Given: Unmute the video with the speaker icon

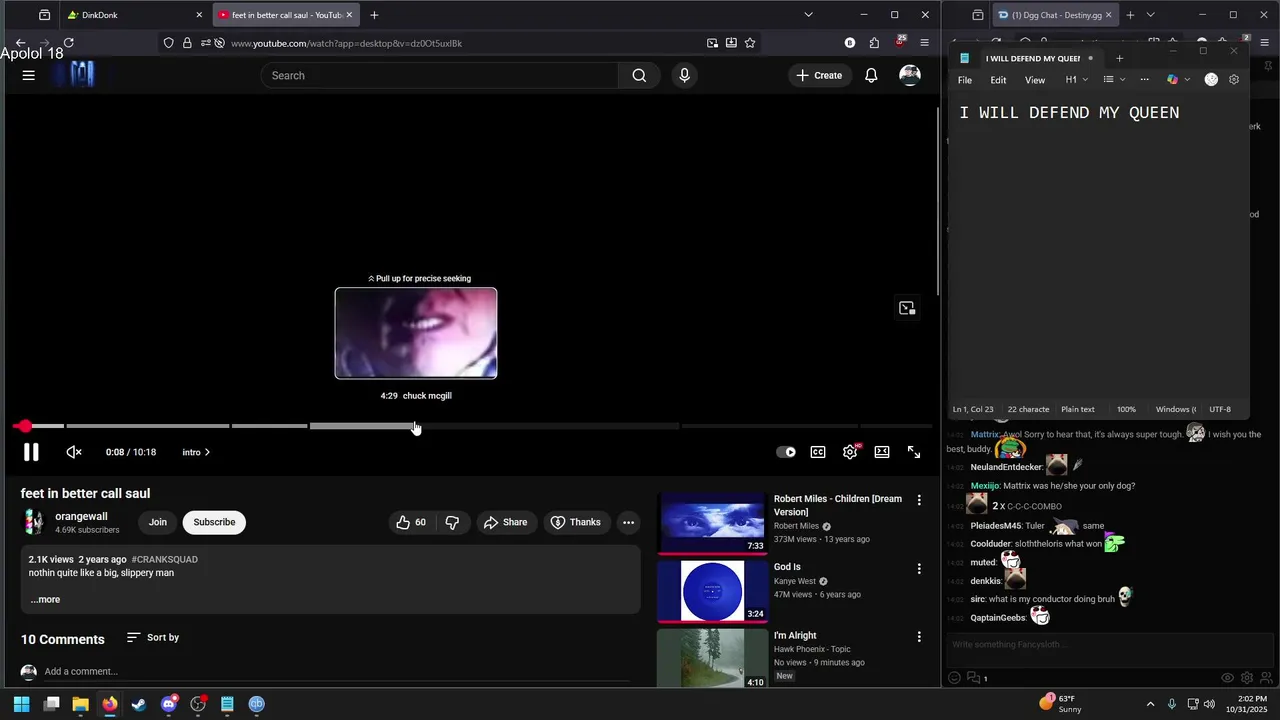Looking at the screenshot, I should click(x=74, y=452).
